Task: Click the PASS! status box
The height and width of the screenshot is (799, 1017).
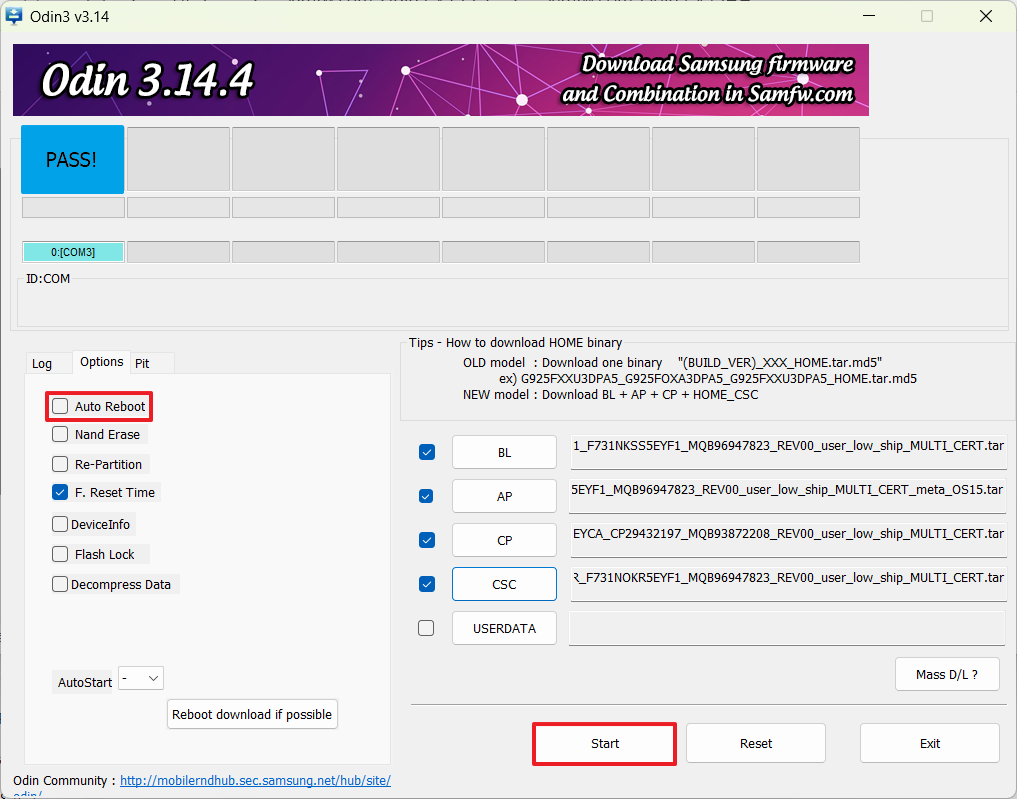Action: (73, 160)
